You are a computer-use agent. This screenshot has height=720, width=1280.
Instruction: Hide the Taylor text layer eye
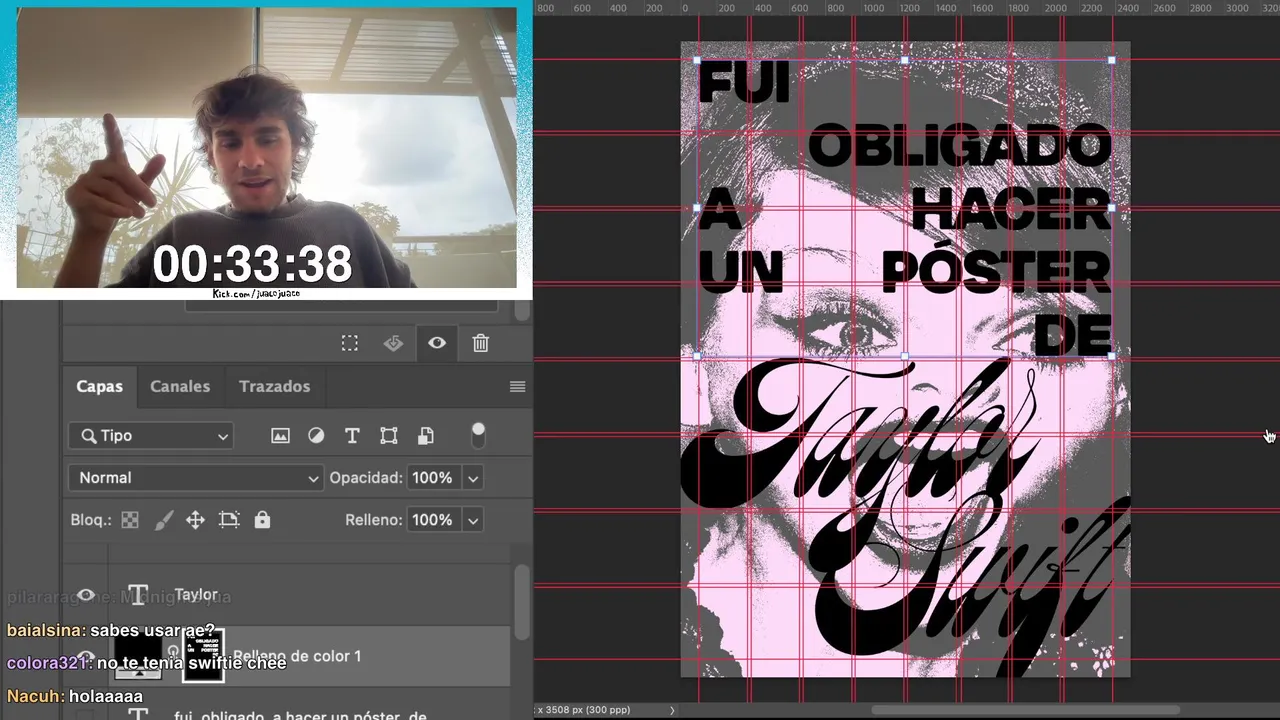(x=87, y=595)
